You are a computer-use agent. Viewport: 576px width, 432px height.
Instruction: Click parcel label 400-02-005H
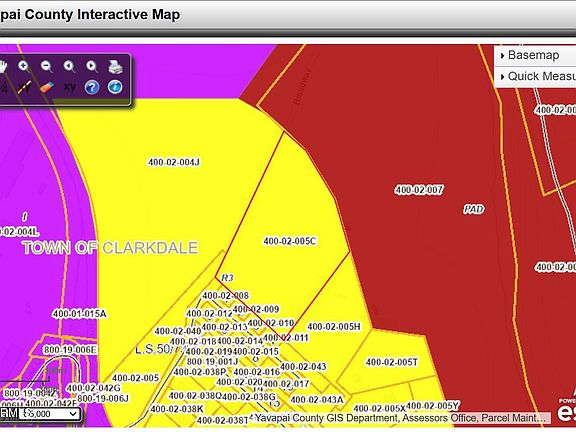(334, 327)
